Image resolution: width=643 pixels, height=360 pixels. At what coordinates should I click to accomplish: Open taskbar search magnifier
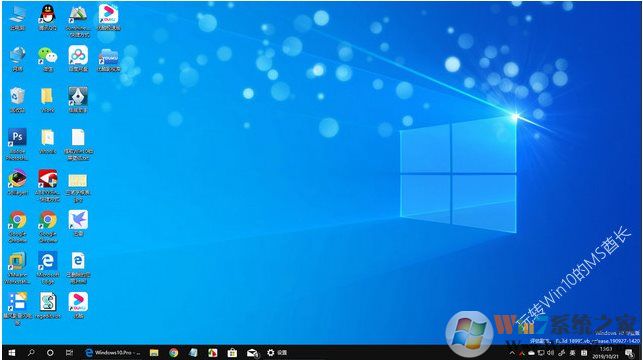[x=31, y=353]
